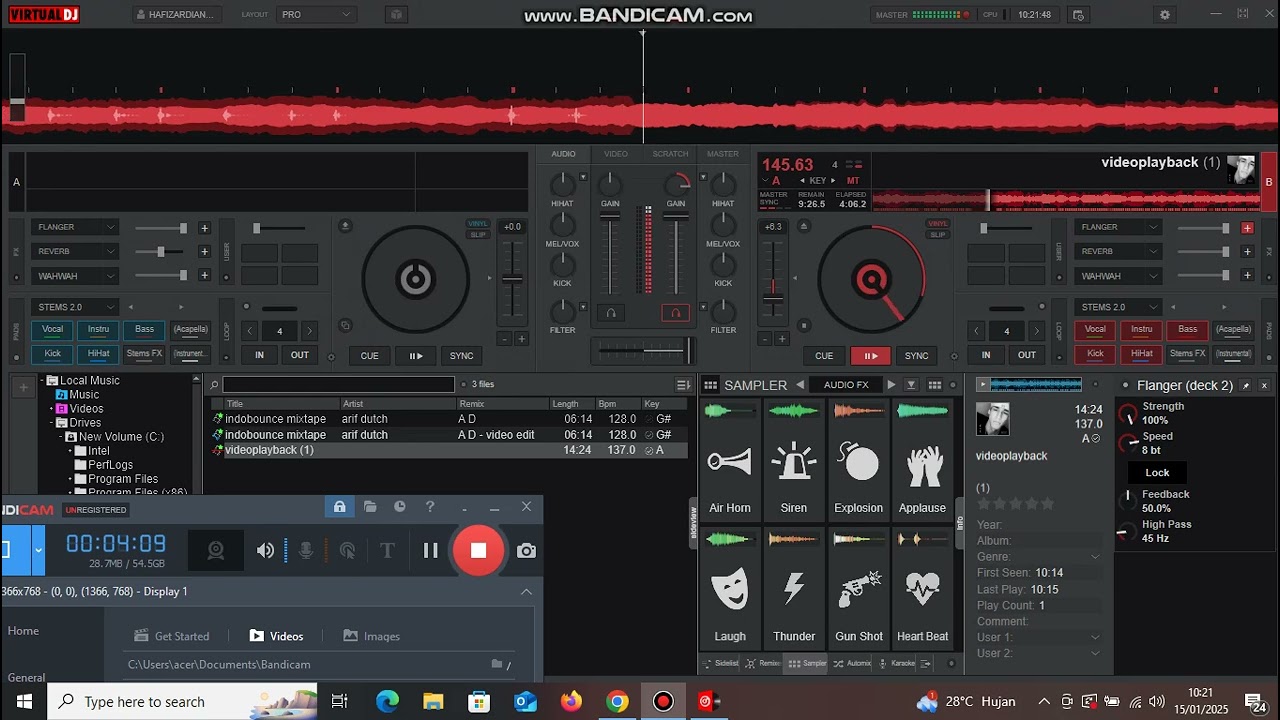Toggle MT master tempo on right deck
Viewport: 1280px width, 720px height.
(x=853, y=181)
